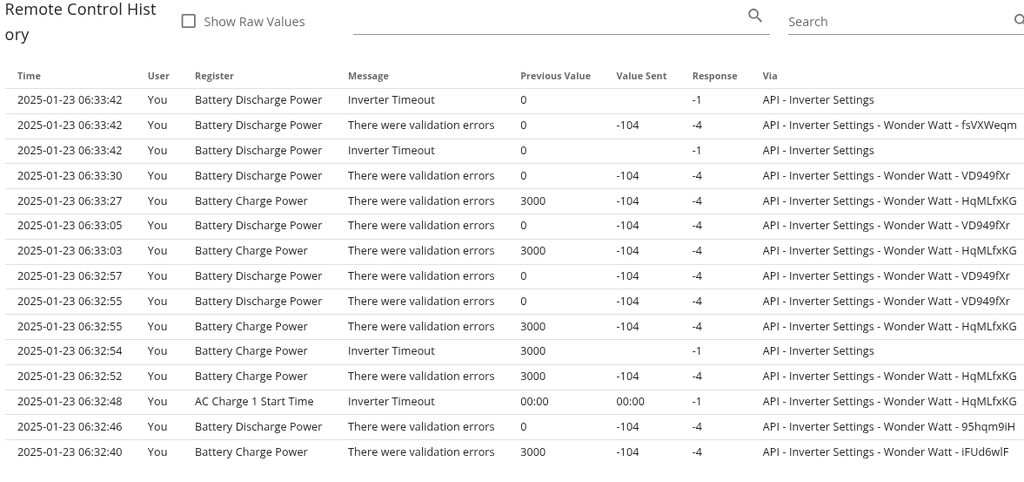
Task: Sort by the User column header
Action: pos(158,76)
